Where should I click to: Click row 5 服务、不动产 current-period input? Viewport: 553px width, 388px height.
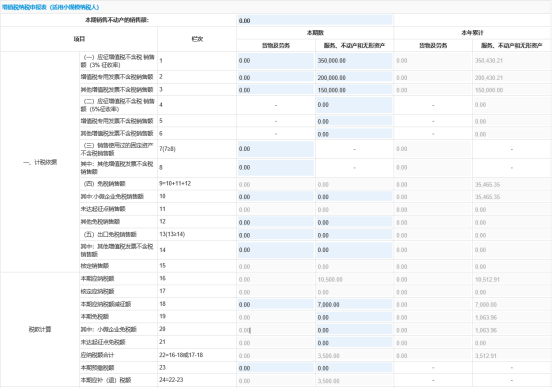pyautogui.click(x=354, y=121)
